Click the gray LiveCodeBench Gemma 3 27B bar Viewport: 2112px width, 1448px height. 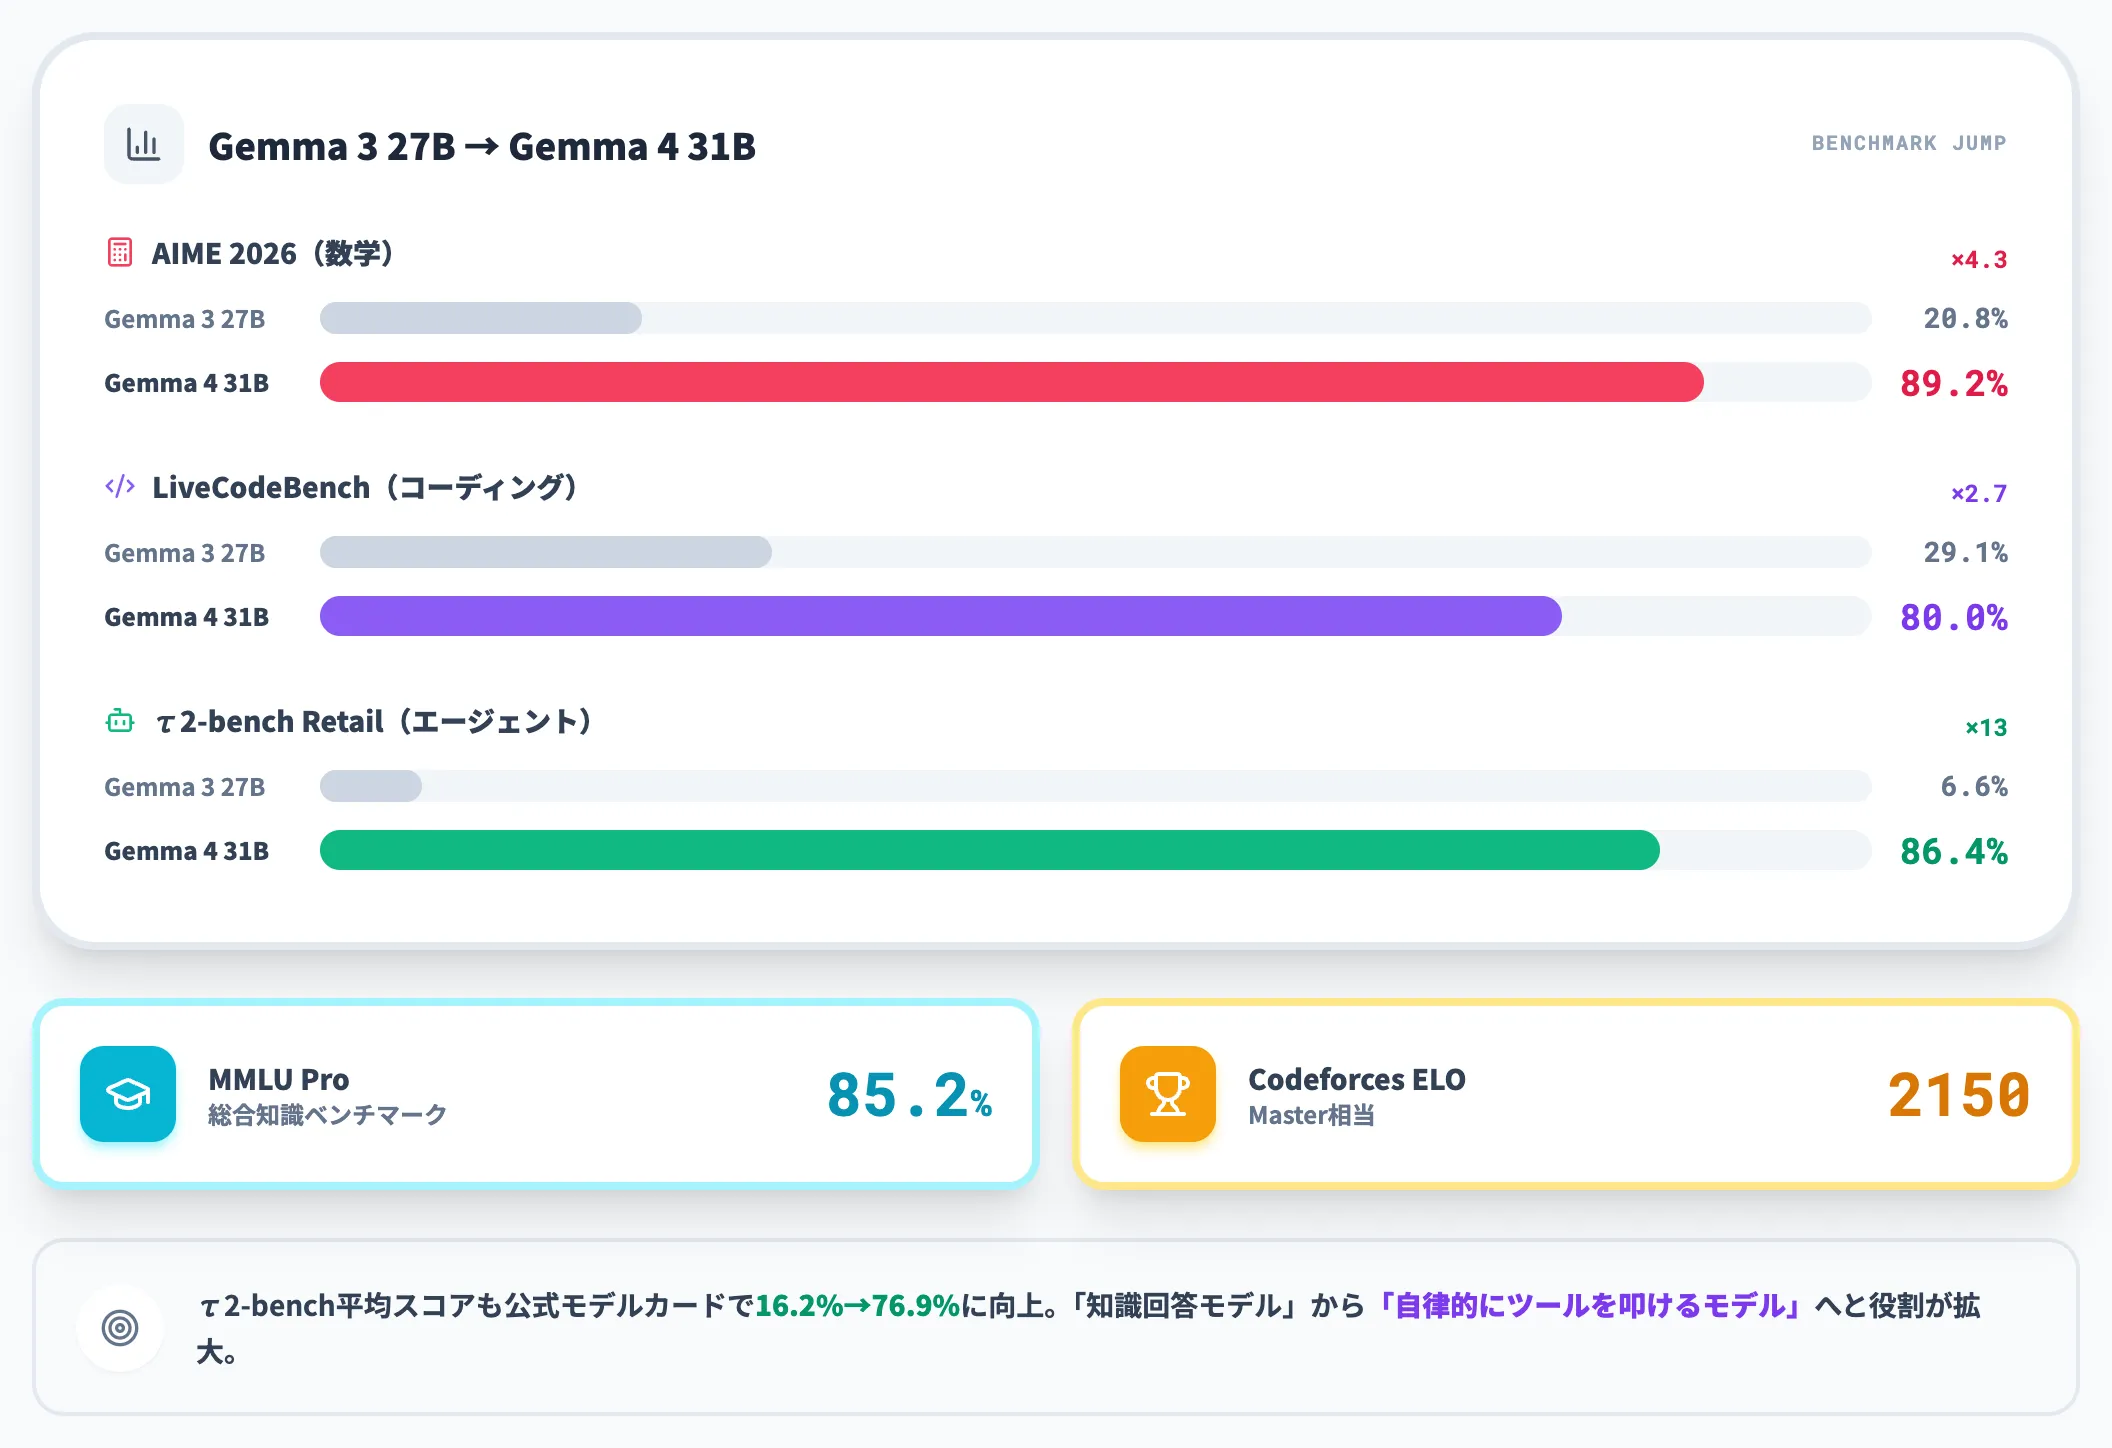546,552
